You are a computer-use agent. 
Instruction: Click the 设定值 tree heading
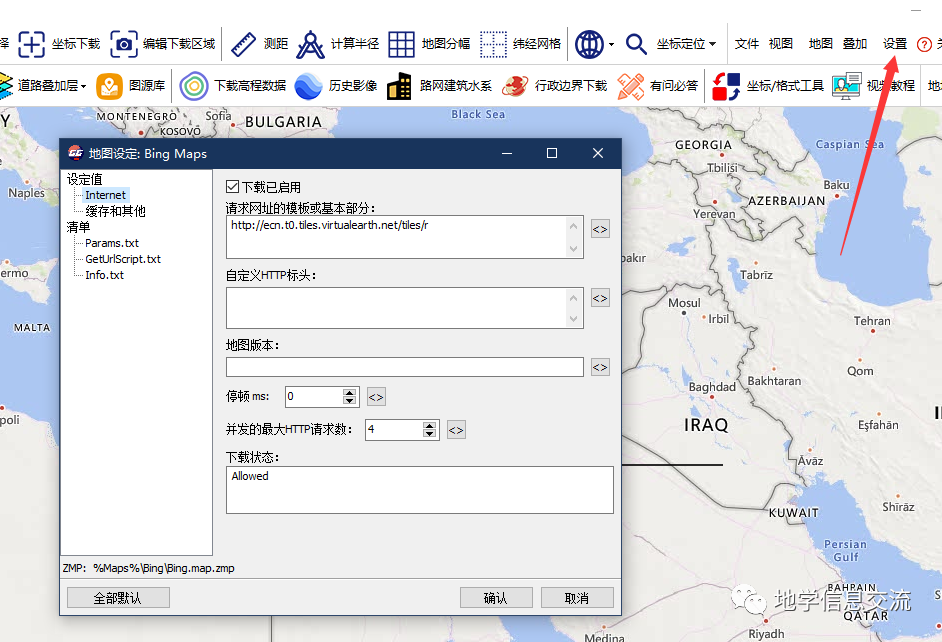(x=85, y=180)
